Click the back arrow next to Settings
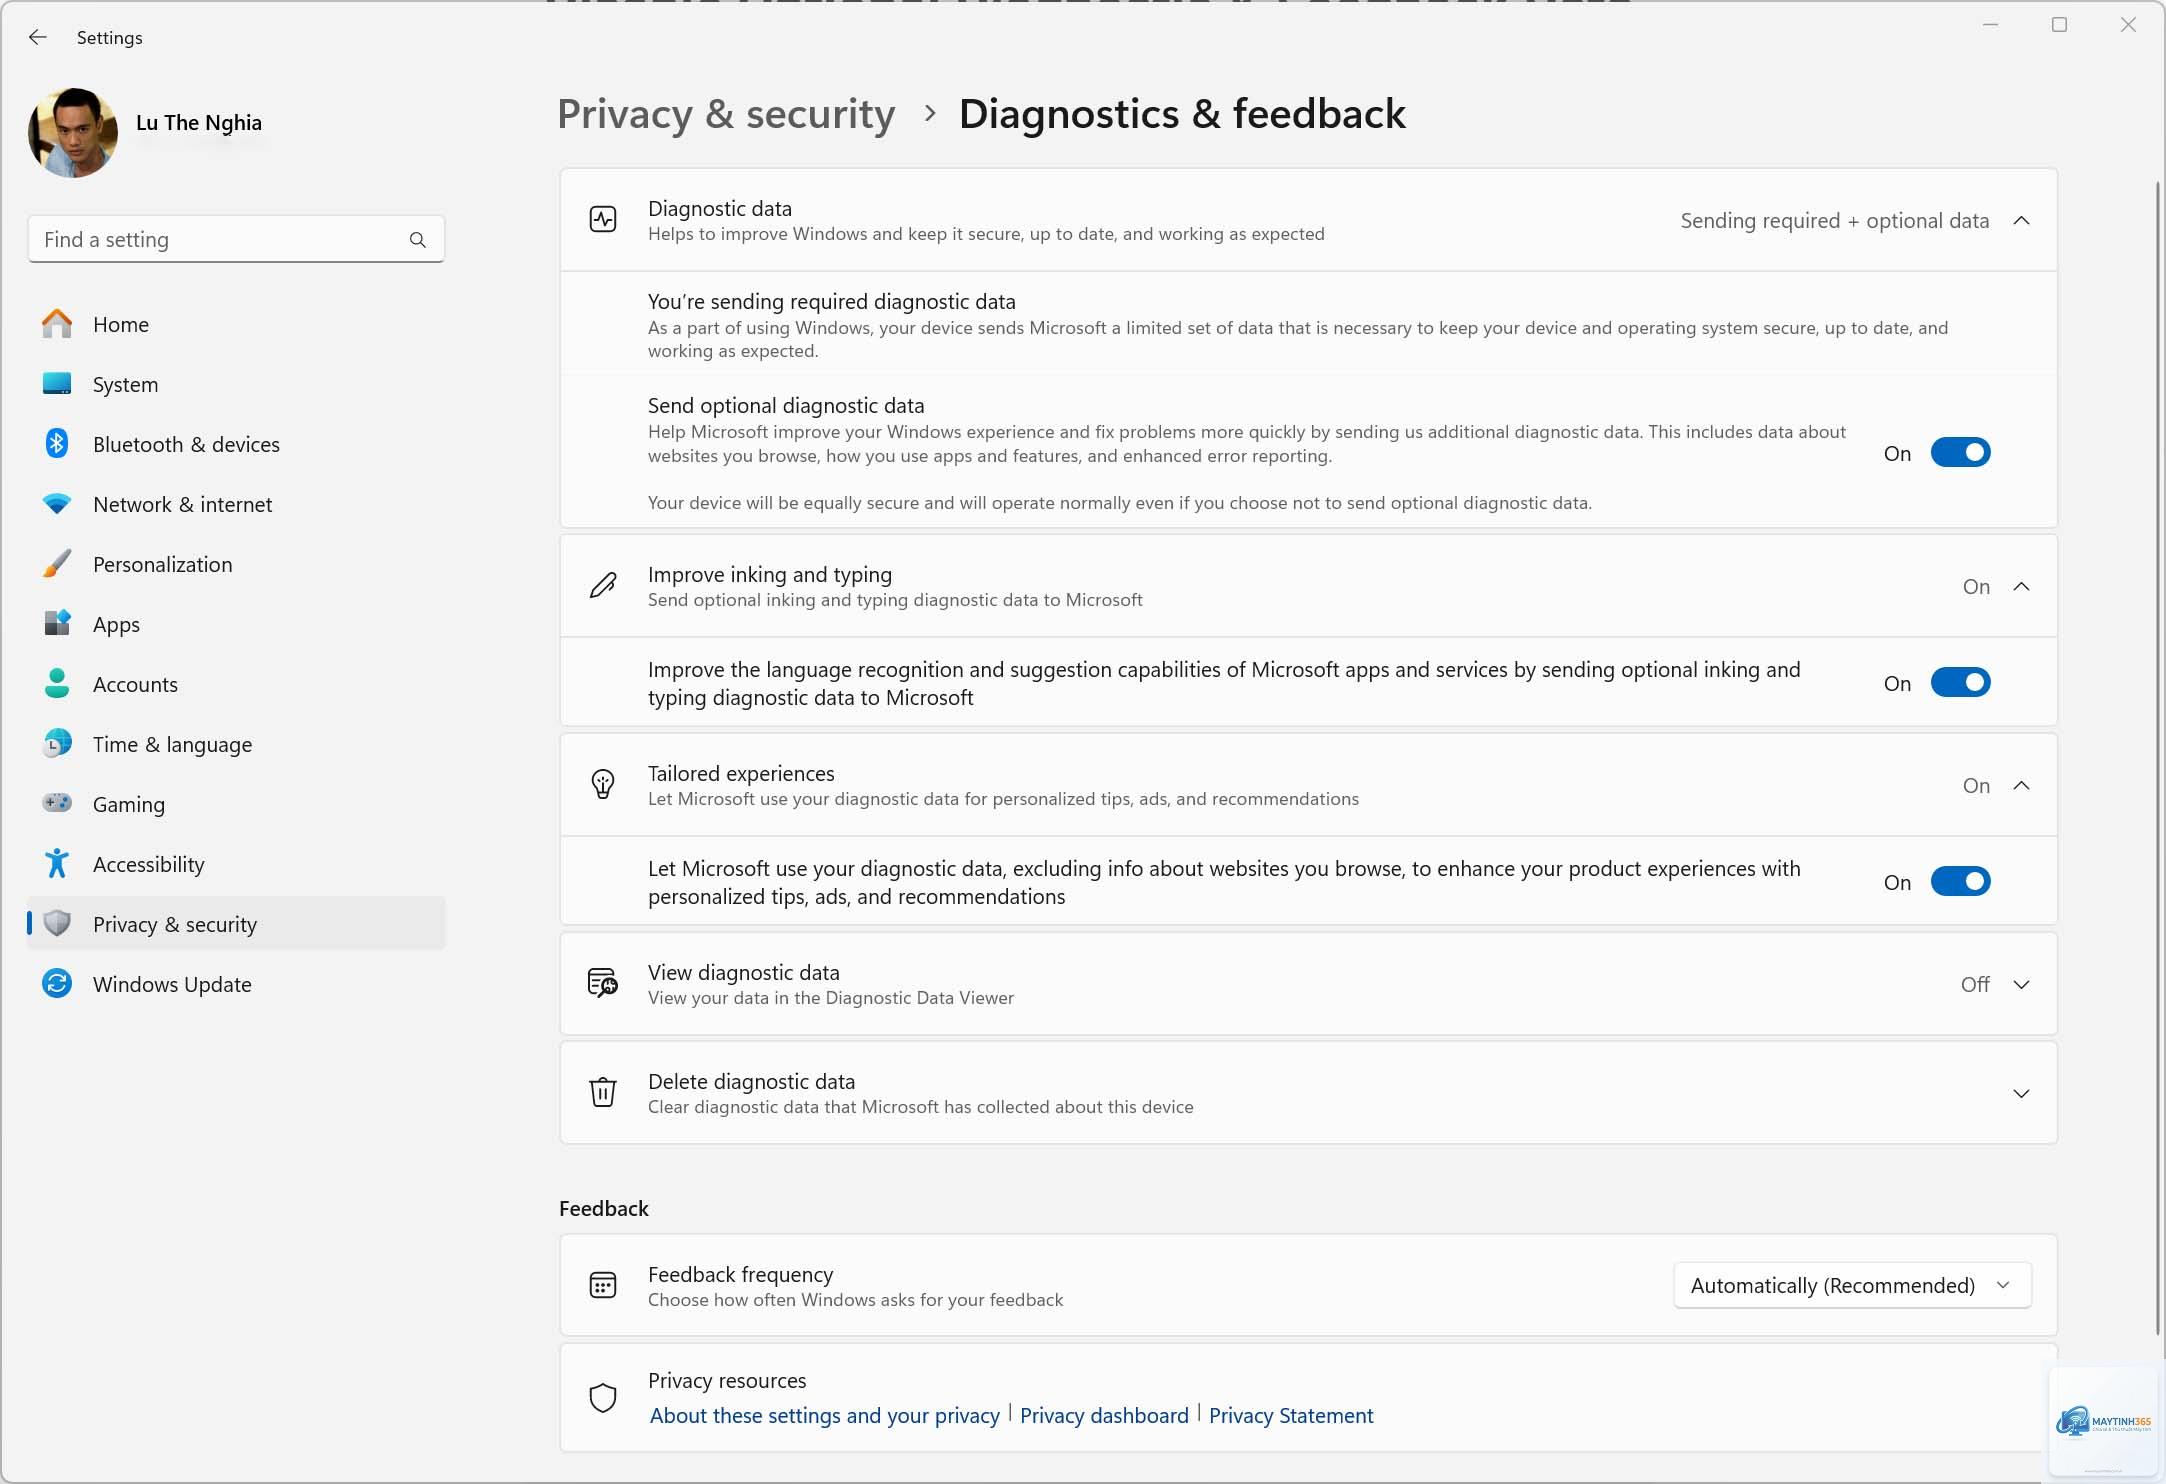 (x=38, y=37)
